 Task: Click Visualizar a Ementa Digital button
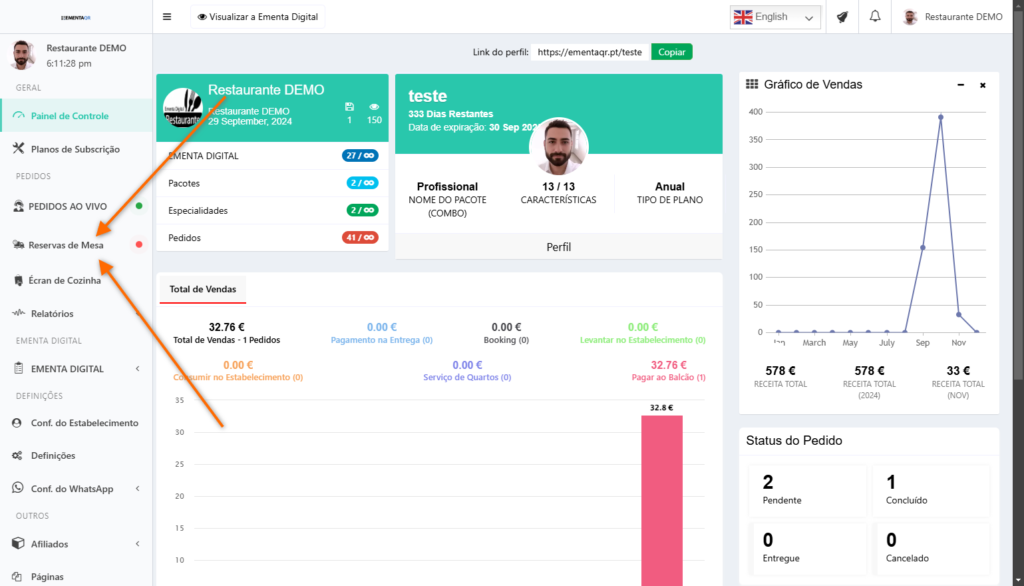pyautogui.click(x=257, y=17)
